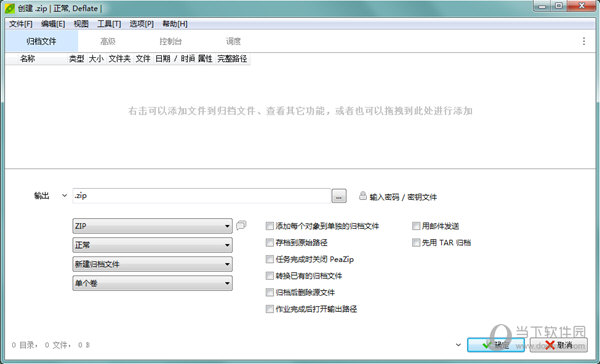Enable 先用 TAR 归档 checkbox
Screen dimensions: 600x364
click(x=416, y=242)
